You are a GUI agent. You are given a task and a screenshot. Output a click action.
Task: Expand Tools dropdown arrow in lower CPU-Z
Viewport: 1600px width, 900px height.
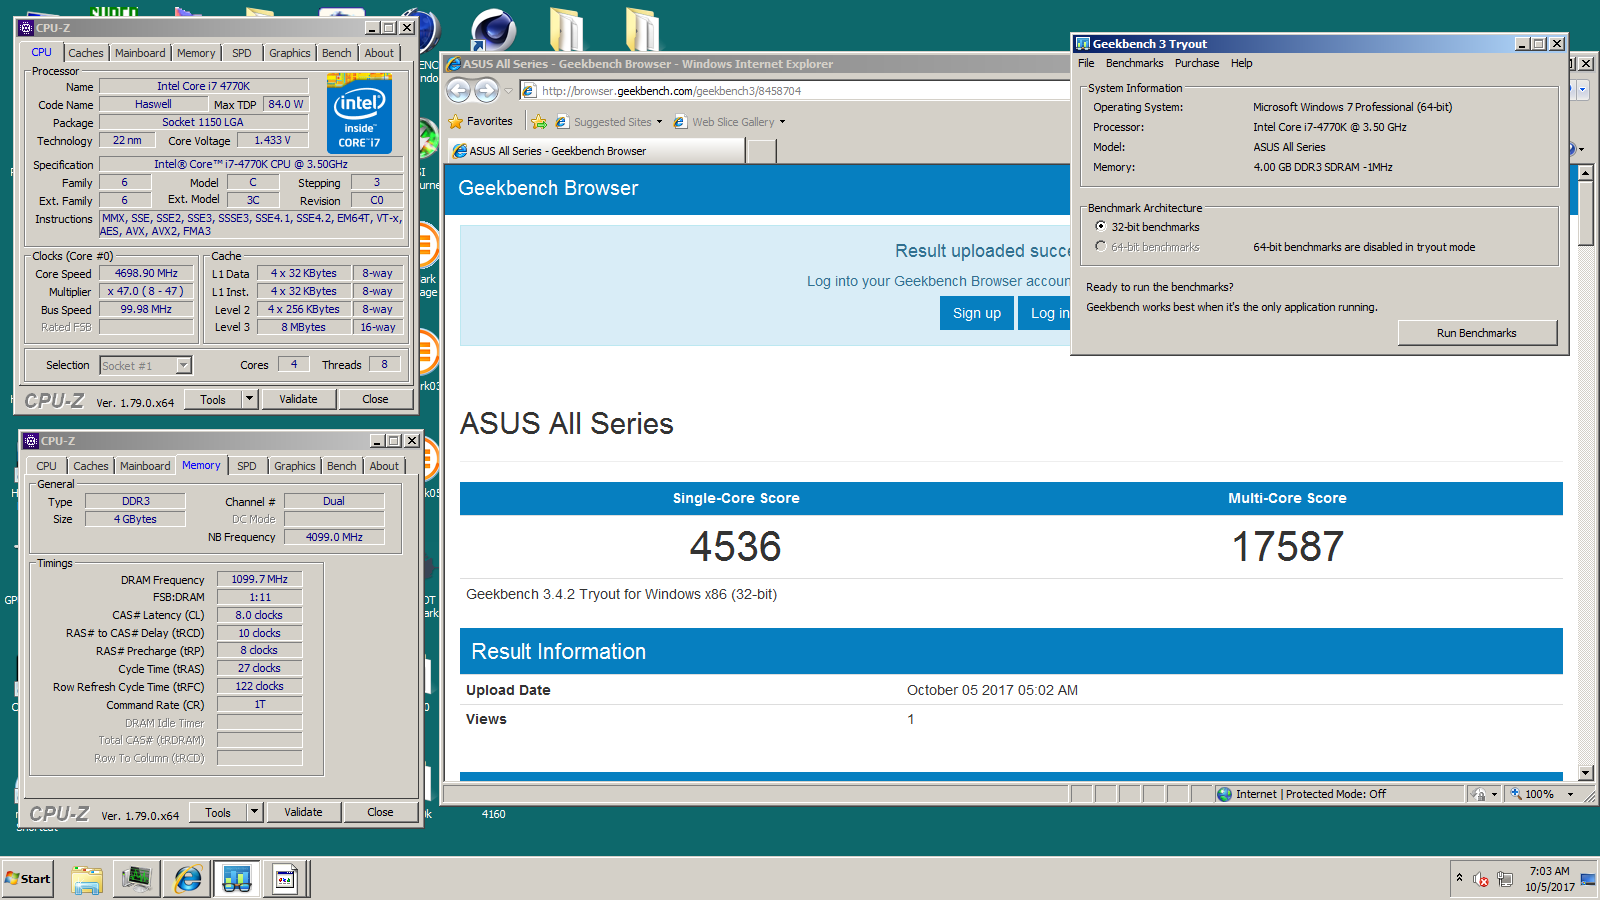255,812
